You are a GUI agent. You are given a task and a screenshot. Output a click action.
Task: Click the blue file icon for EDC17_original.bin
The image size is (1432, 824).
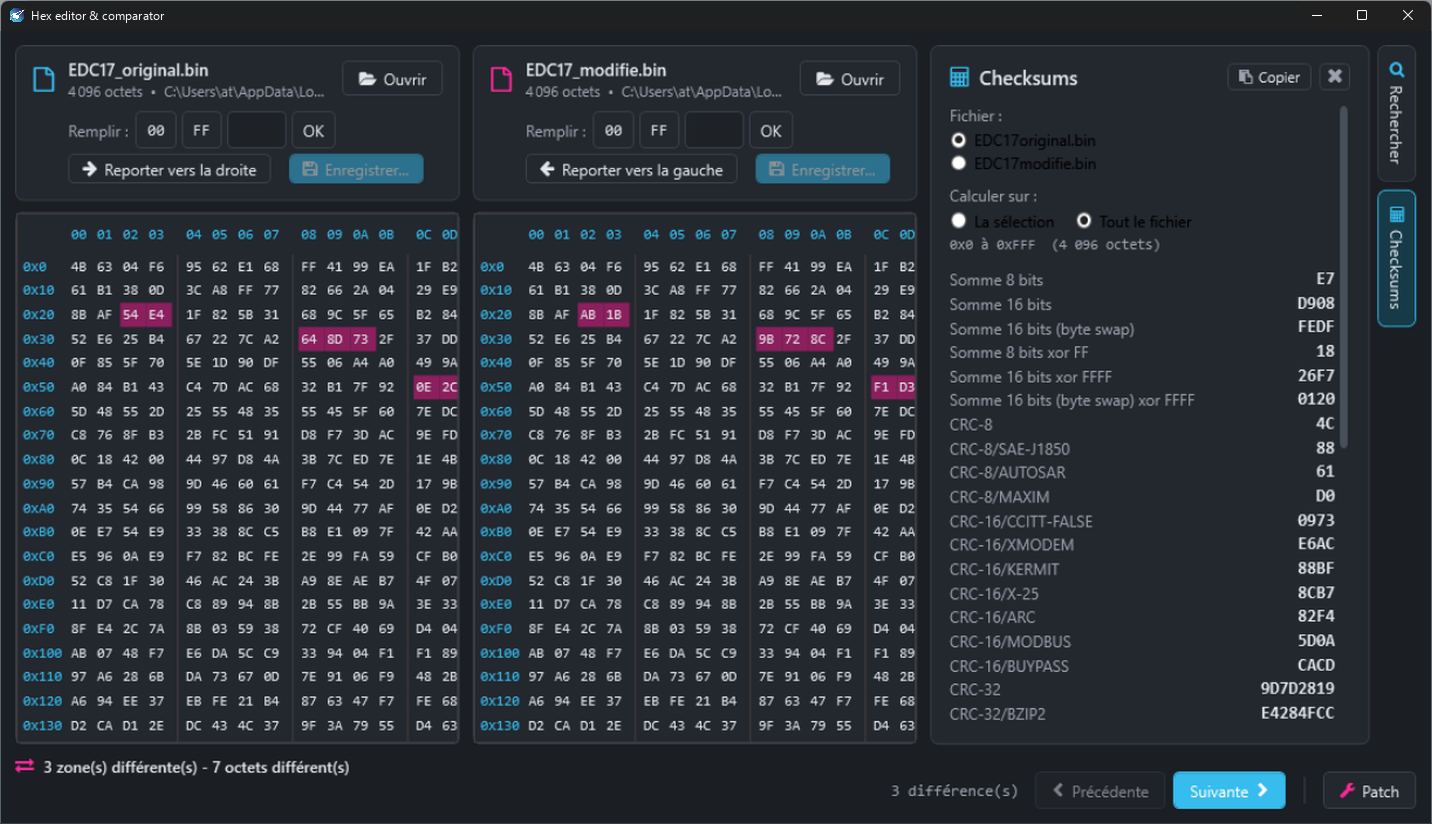(43, 79)
